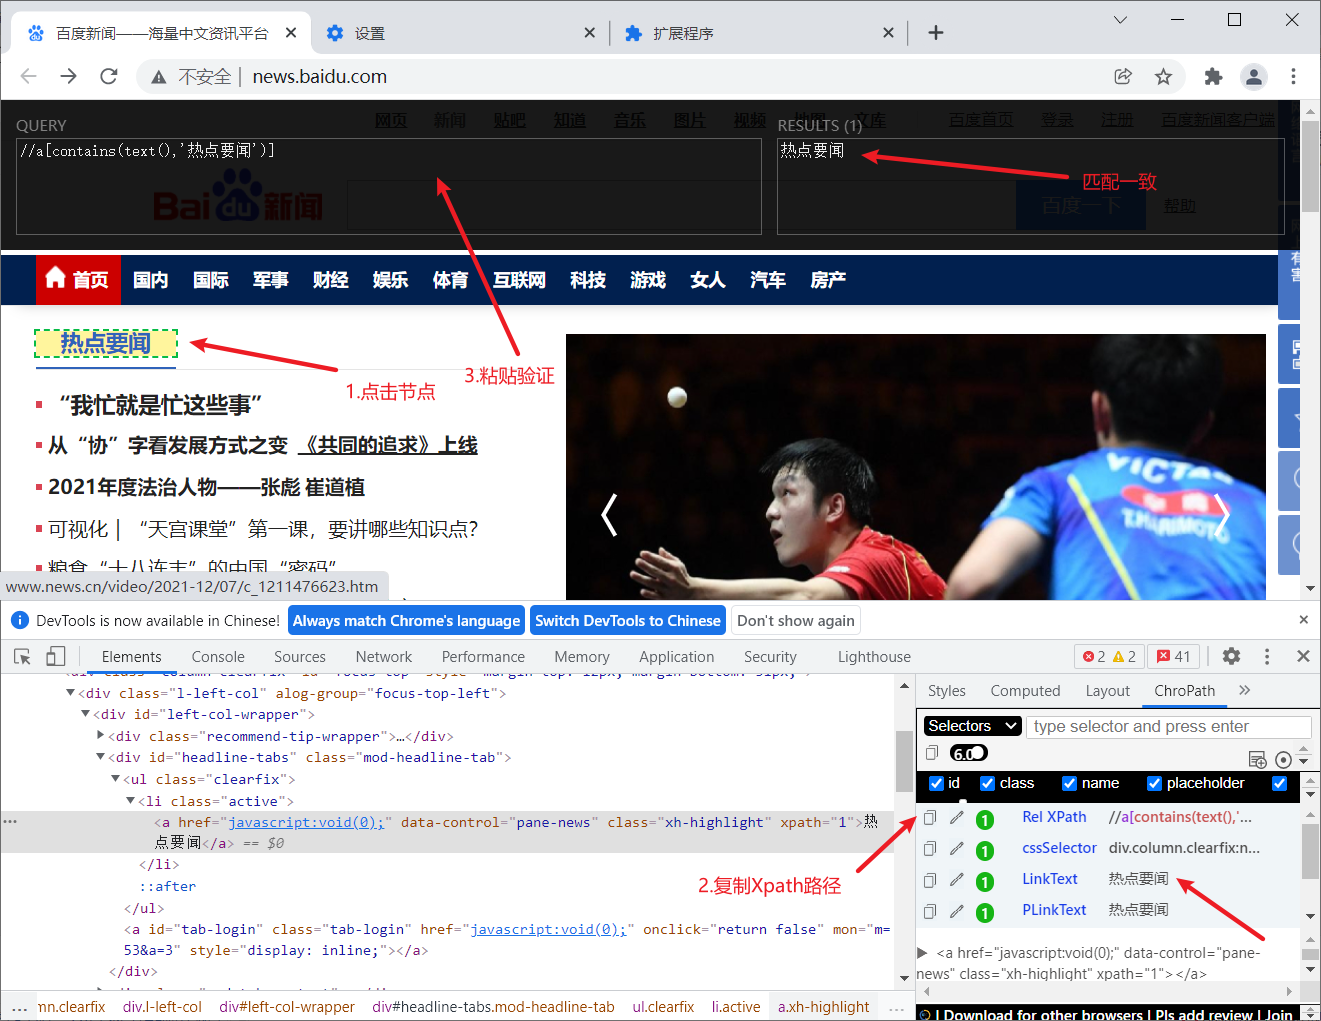Copy the LinkText value

pos(930,880)
